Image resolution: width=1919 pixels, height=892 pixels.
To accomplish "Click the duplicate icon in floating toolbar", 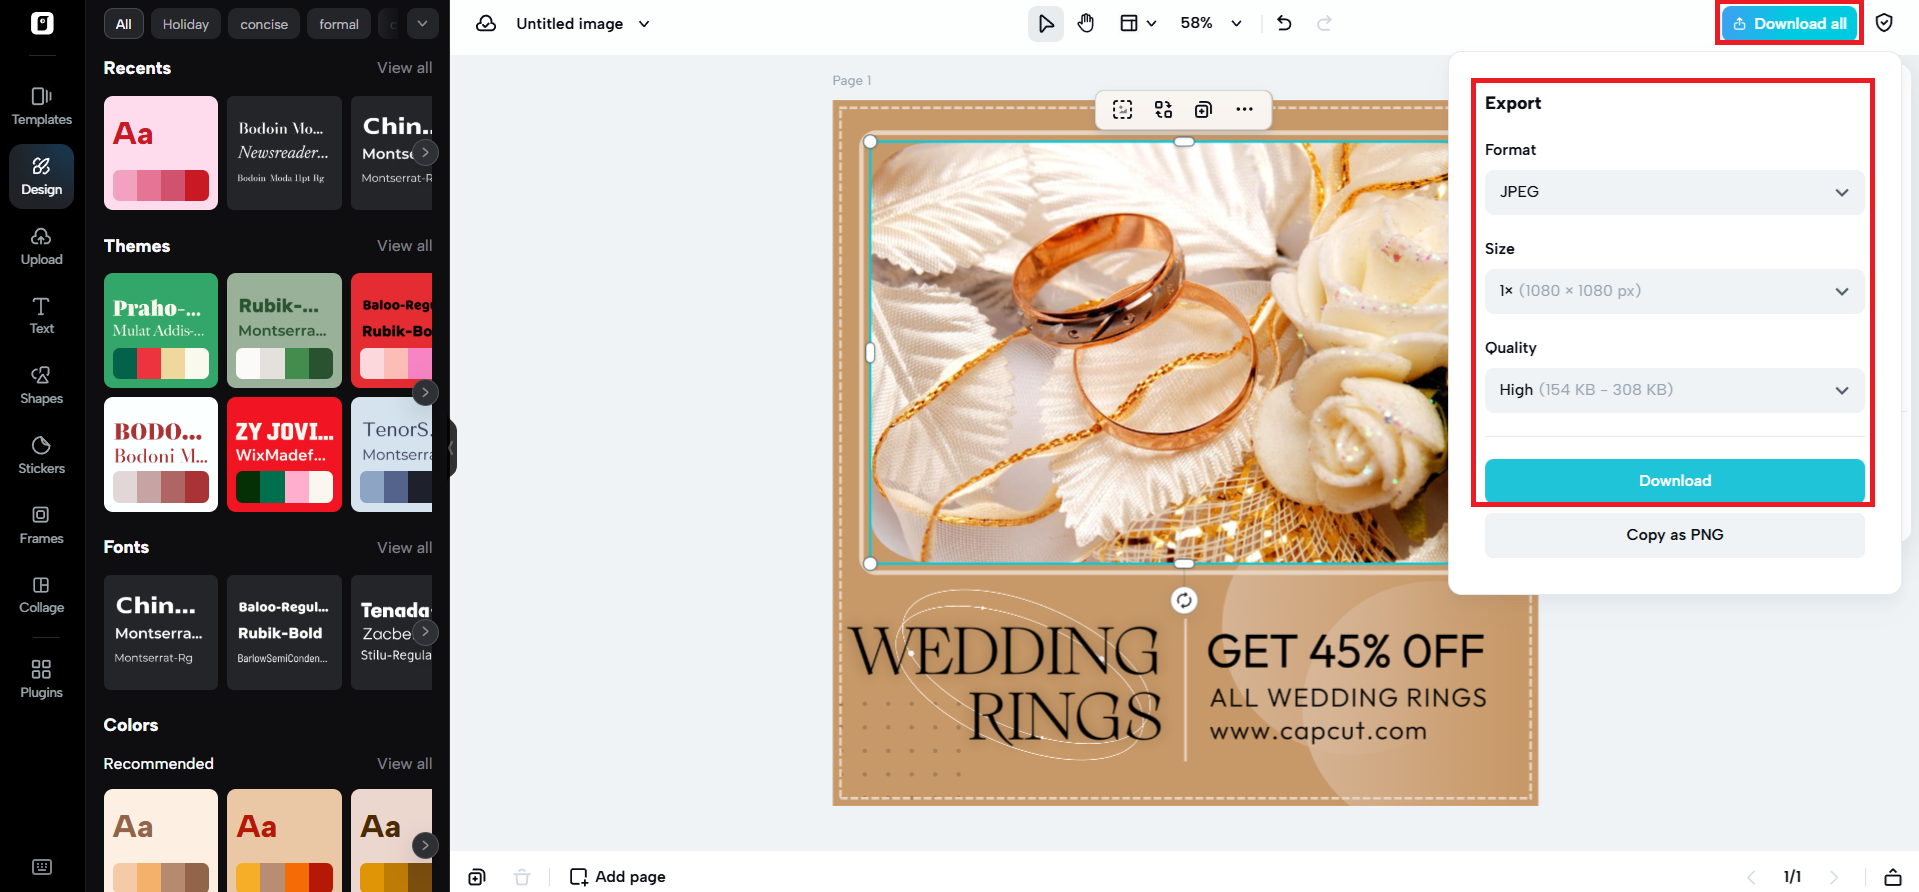I will pos(1204,109).
